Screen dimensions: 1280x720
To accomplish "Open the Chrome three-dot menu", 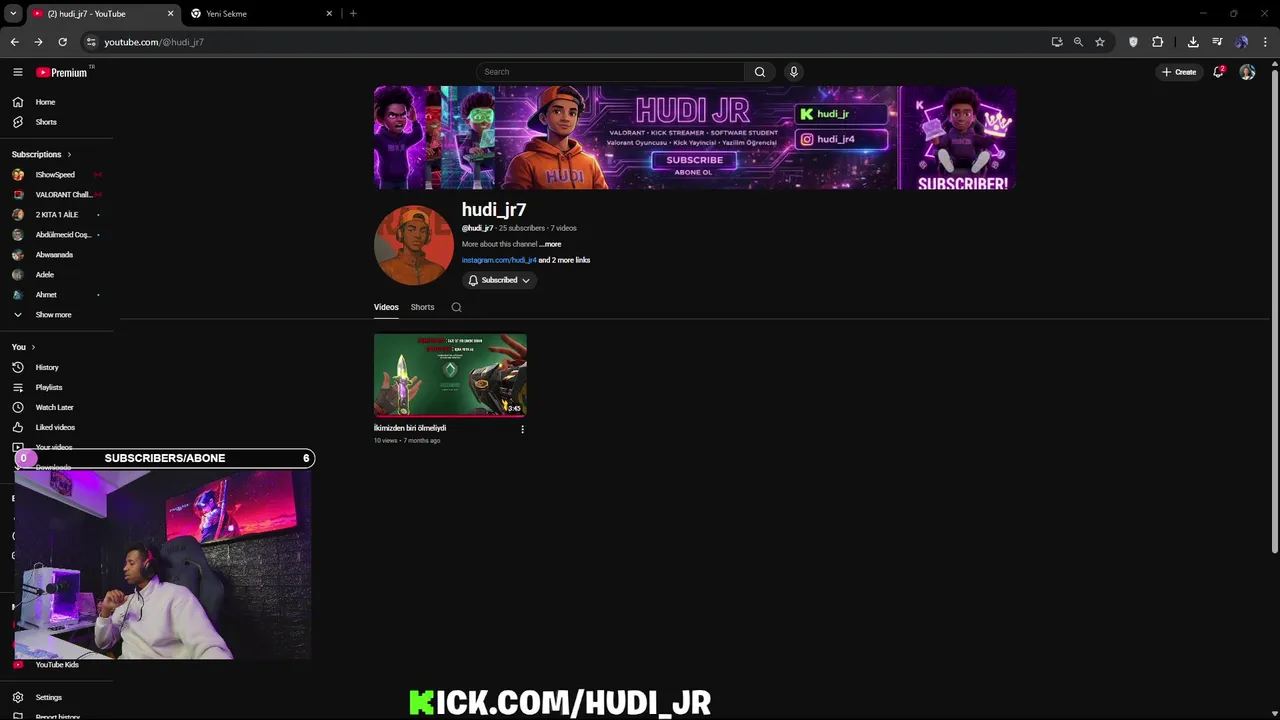I will point(1265,42).
